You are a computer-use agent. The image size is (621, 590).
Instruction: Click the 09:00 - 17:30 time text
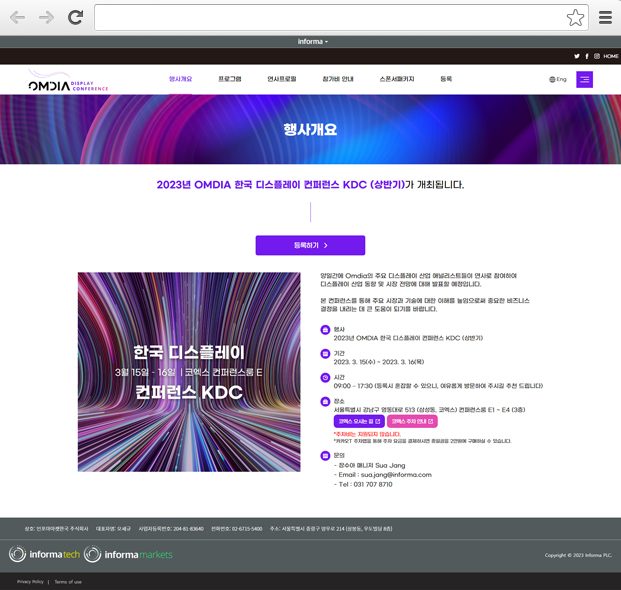[353, 386]
